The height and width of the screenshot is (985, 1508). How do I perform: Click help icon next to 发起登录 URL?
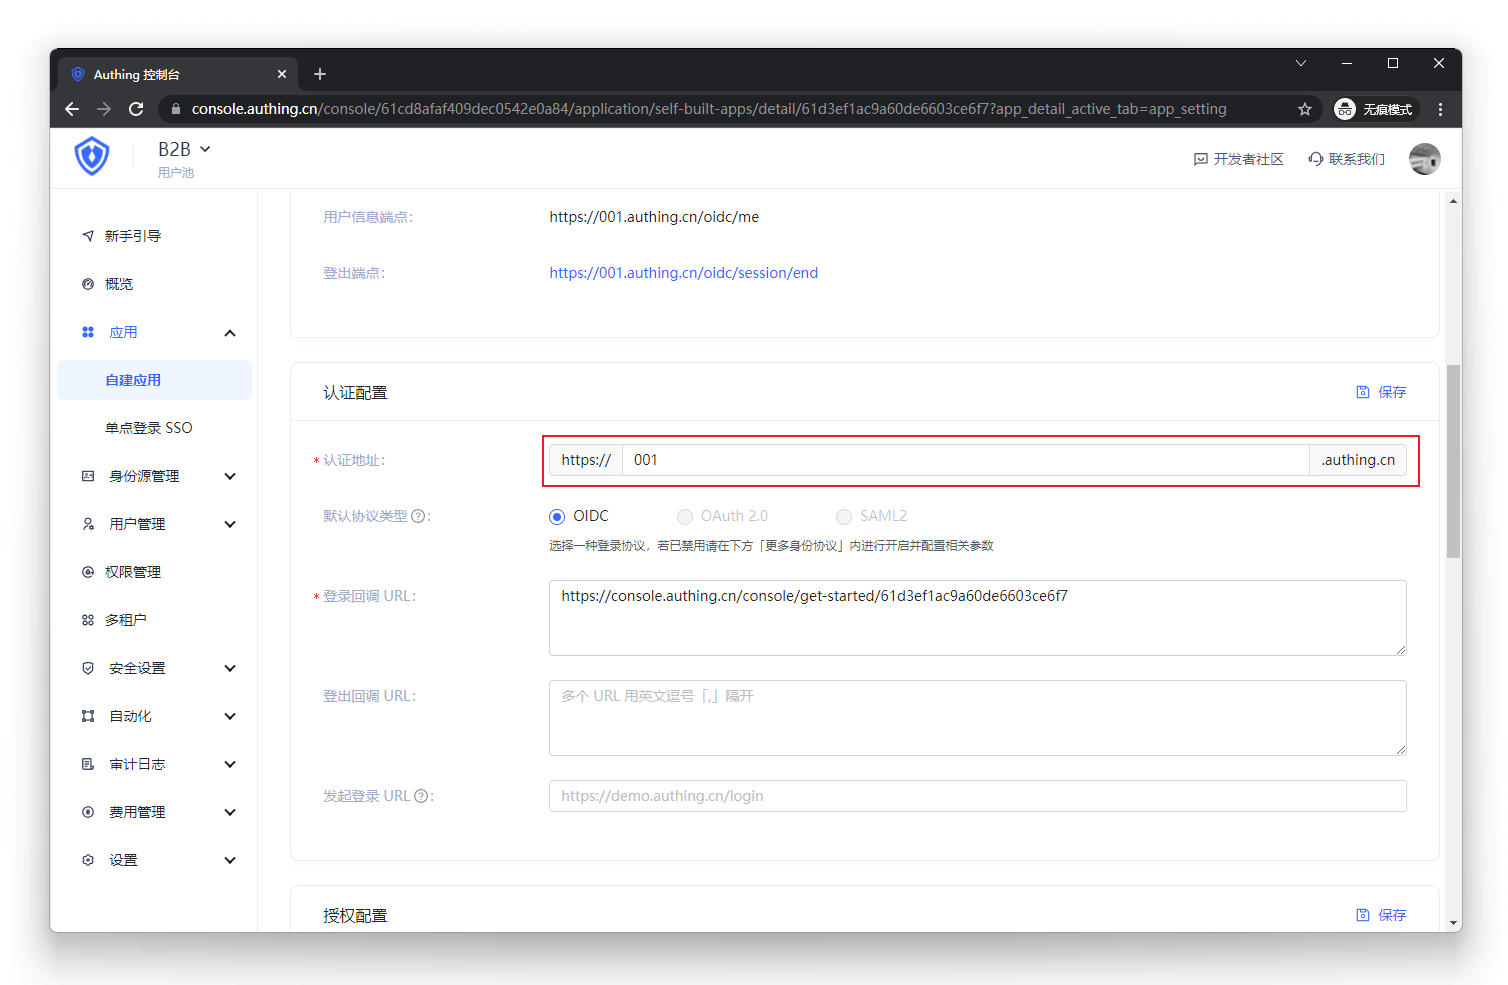(421, 796)
